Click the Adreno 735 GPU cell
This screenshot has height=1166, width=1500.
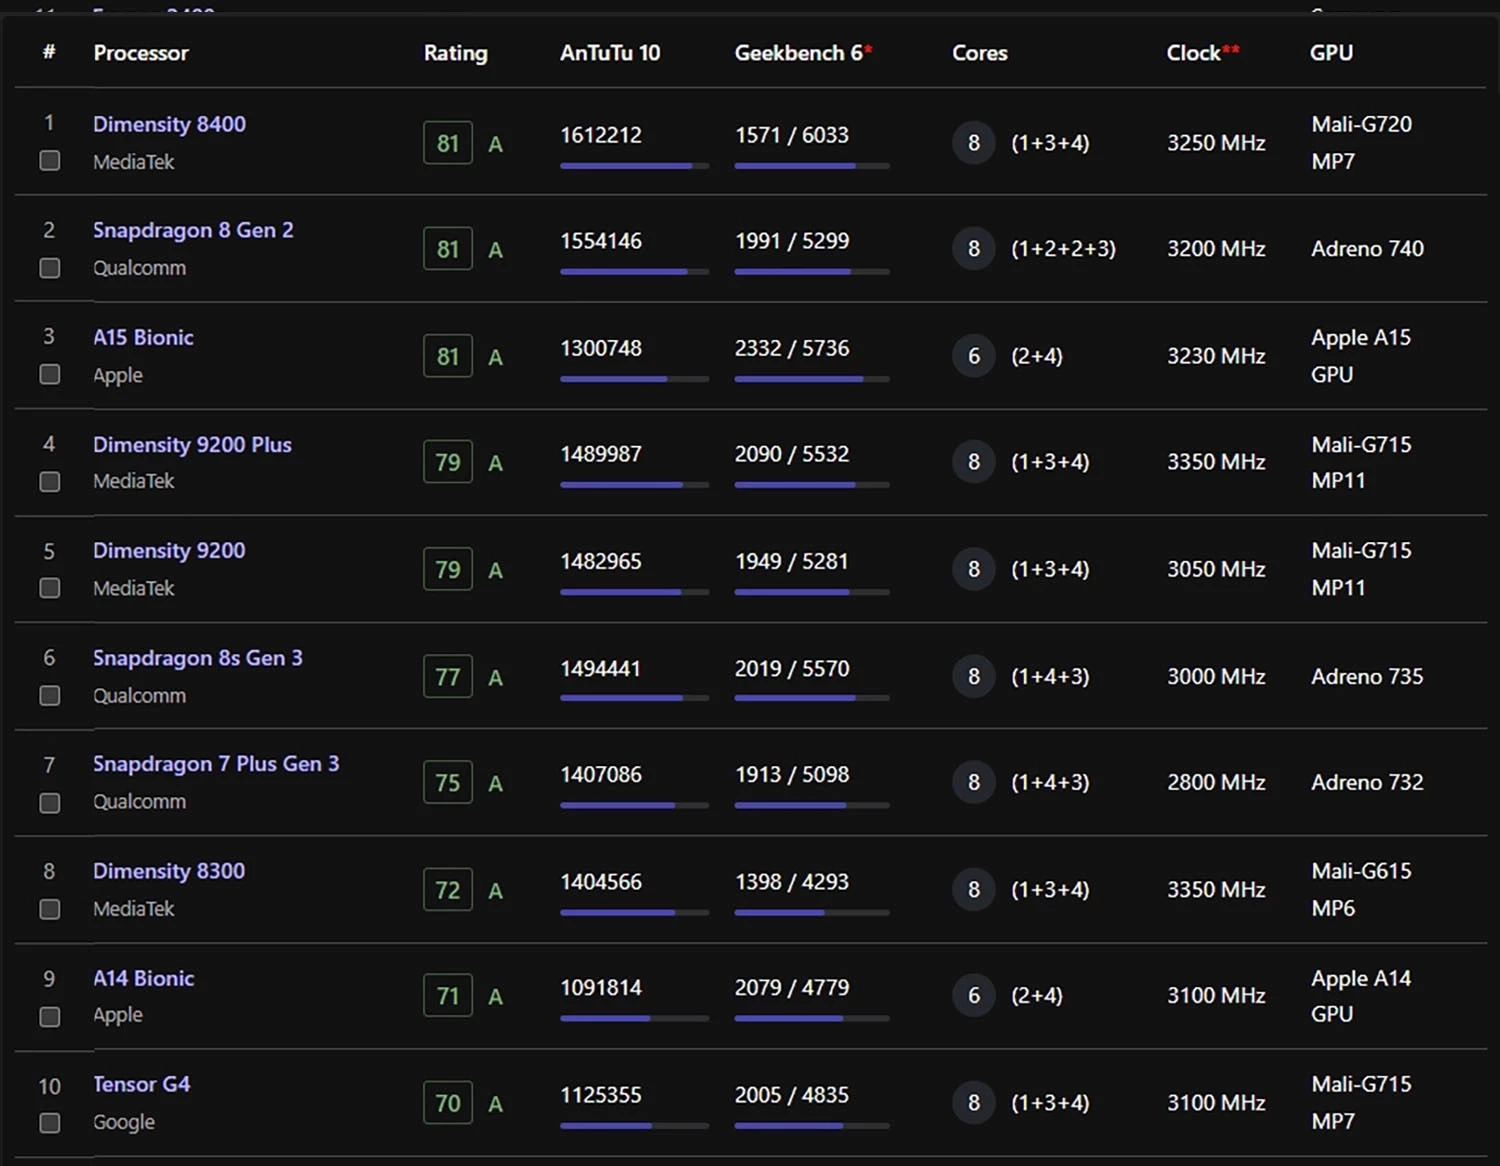pyautogui.click(x=1367, y=676)
